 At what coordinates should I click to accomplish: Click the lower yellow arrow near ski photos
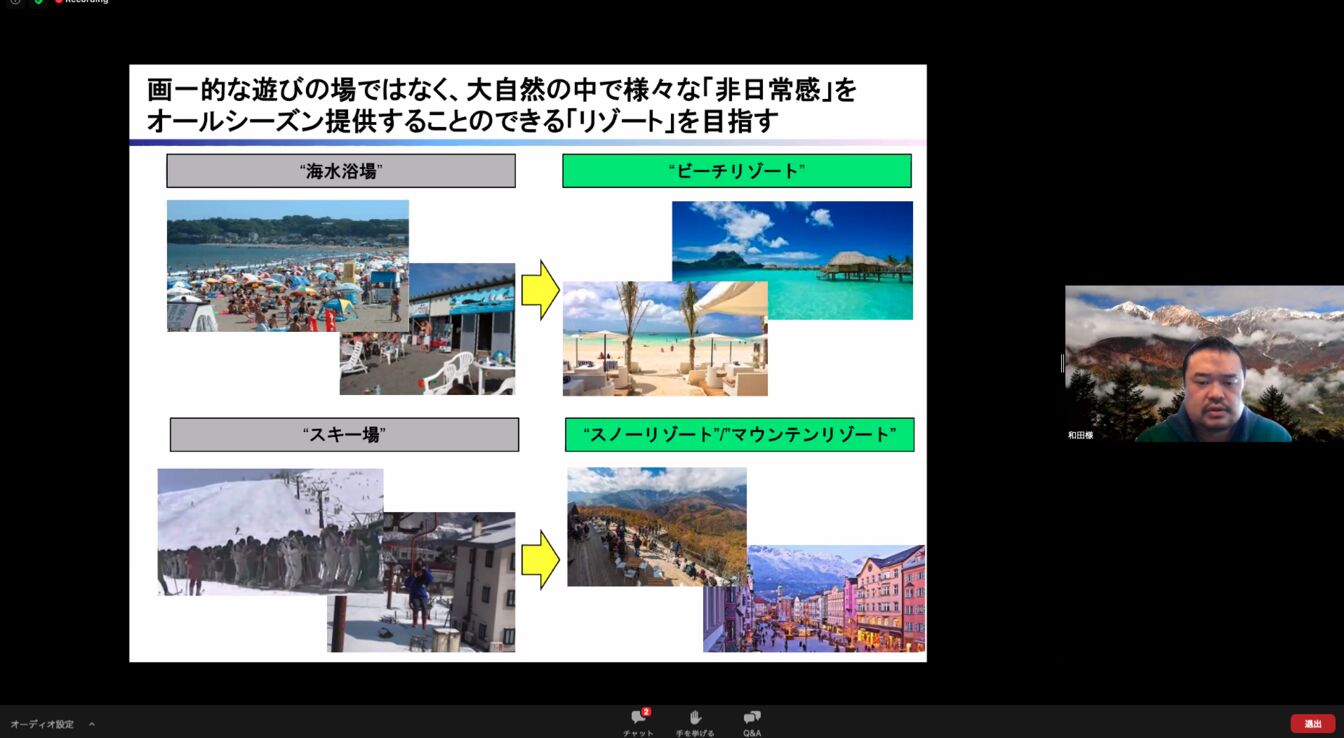(x=540, y=559)
